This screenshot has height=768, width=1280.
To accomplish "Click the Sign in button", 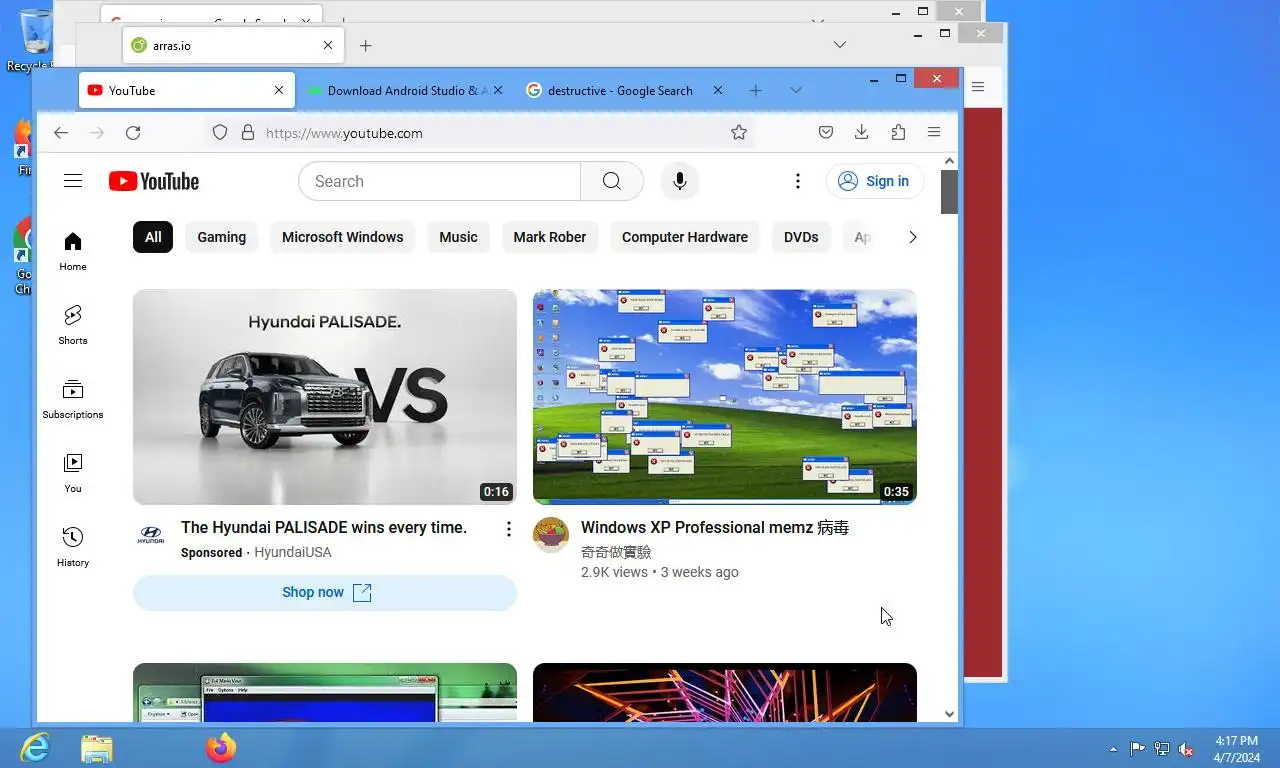I will 874,181.
